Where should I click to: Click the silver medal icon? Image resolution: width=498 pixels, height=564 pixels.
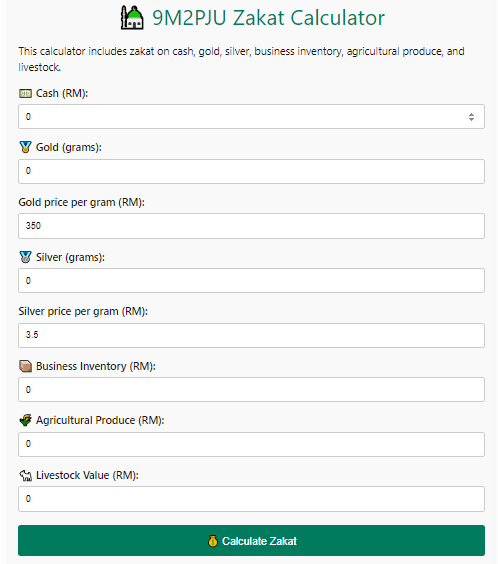coord(25,257)
